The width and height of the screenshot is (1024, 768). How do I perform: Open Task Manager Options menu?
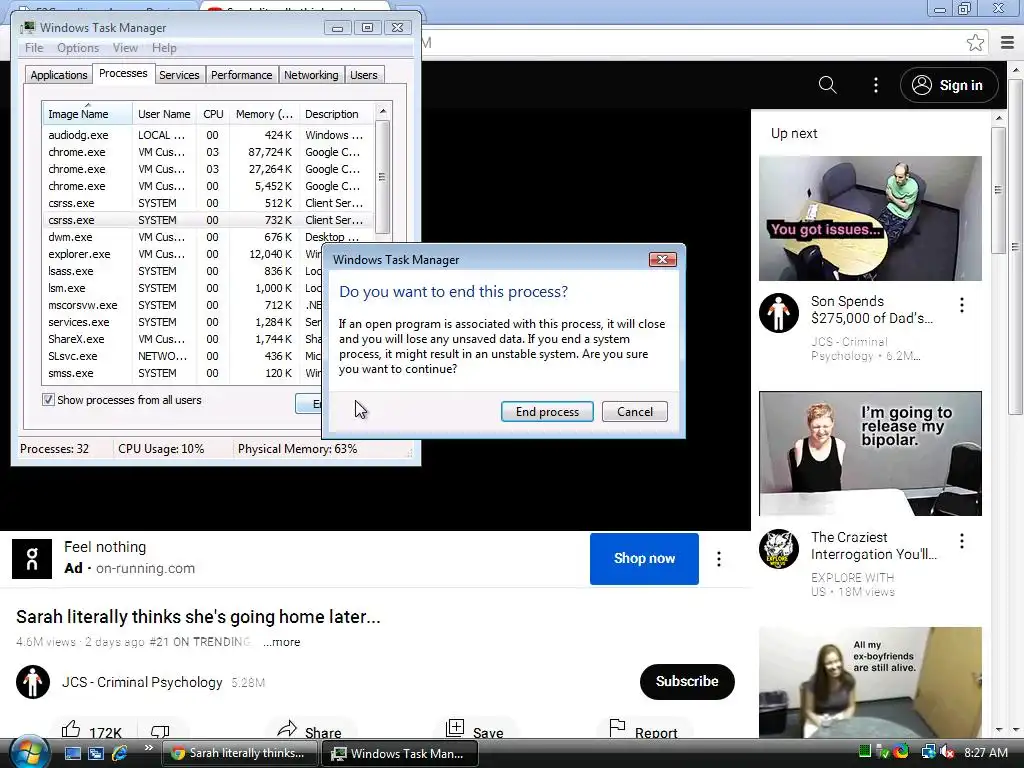pos(78,48)
